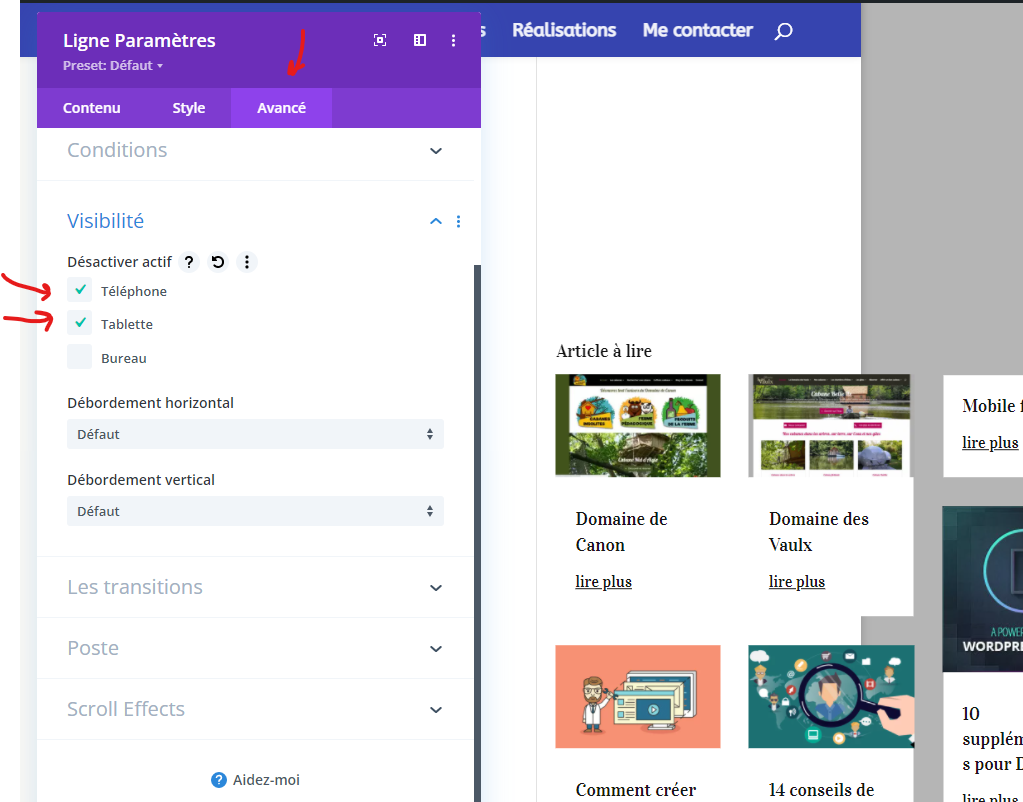Switch to the Style tab

click(188, 107)
